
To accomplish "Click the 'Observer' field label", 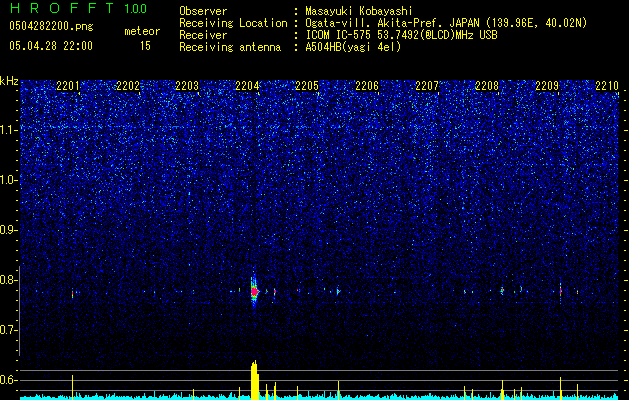I will pos(203,11).
